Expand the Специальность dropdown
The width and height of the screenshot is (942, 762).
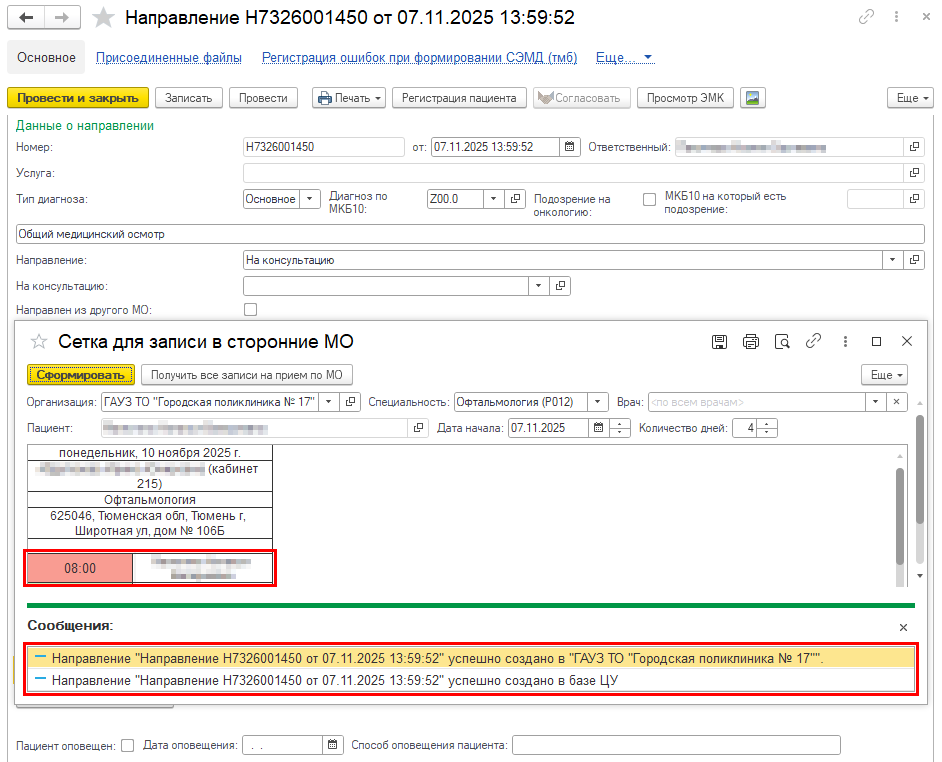pos(598,402)
